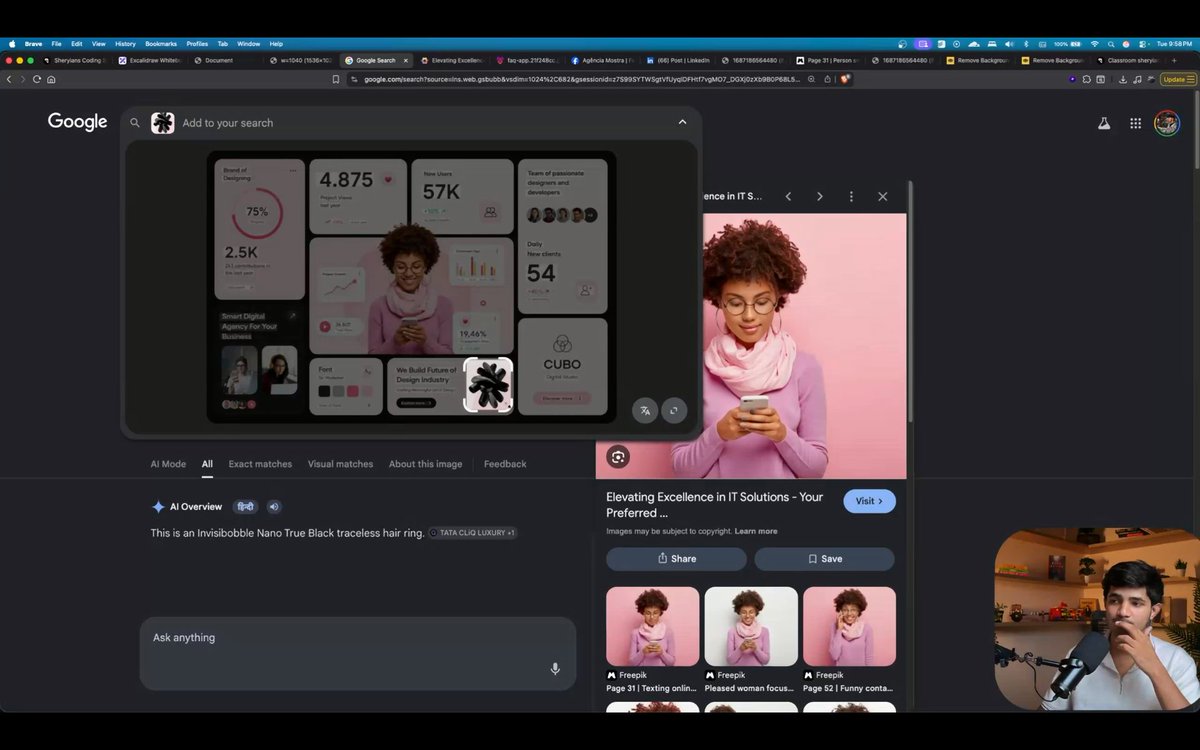Open the Page 52 Funny contact thumbnail
Viewport: 1200px width, 750px height.
[x=849, y=626]
